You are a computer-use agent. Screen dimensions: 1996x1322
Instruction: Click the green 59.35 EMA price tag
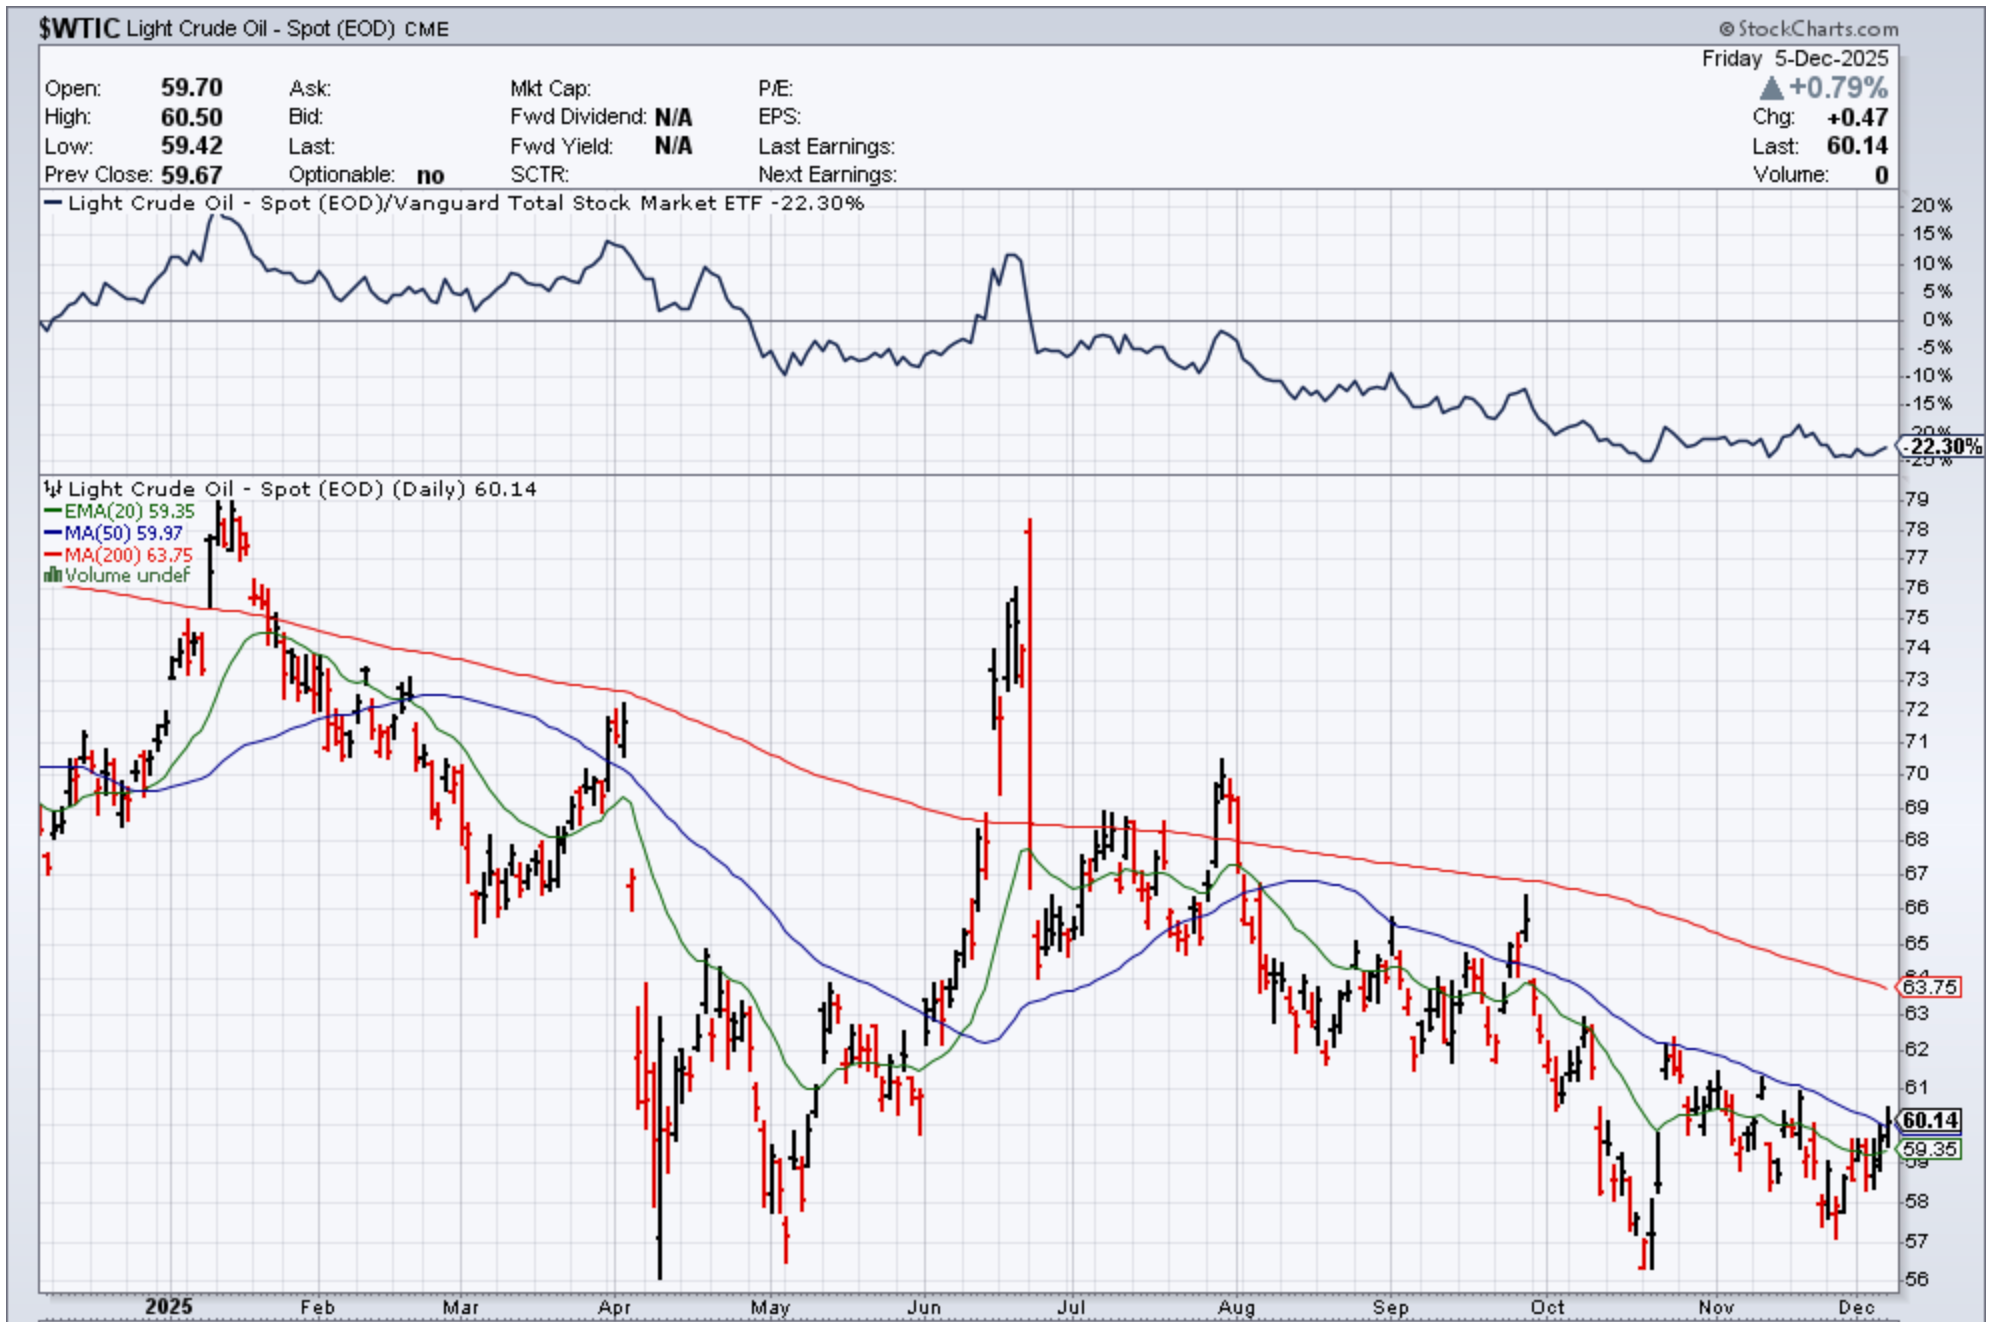[x=1929, y=1149]
